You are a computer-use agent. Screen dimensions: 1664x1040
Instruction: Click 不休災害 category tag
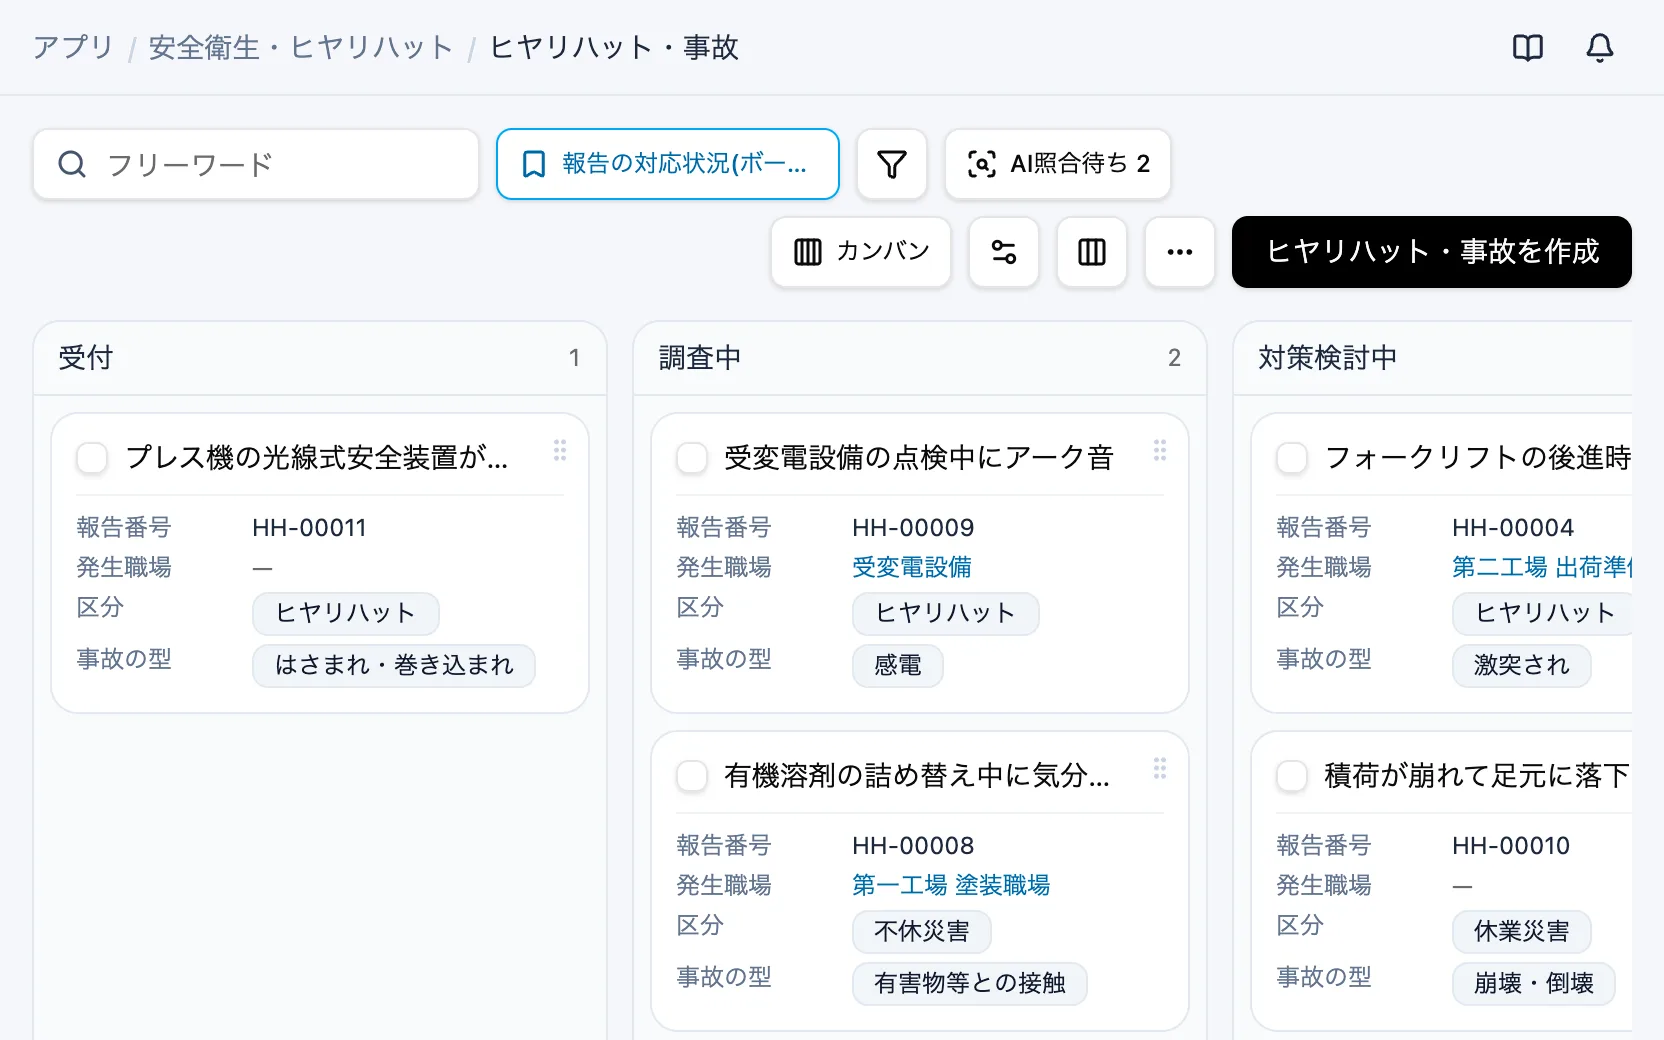tap(922, 931)
